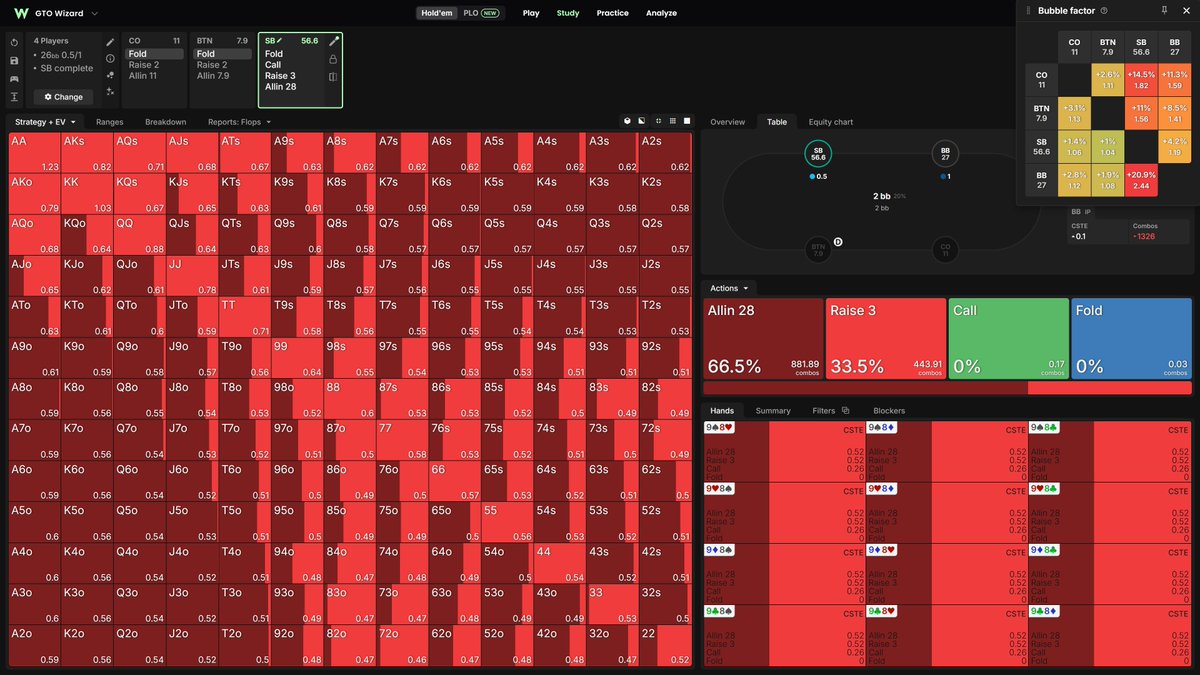Select the Hands tab
The width and height of the screenshot is (1200, 675).
tap(722, 411)
